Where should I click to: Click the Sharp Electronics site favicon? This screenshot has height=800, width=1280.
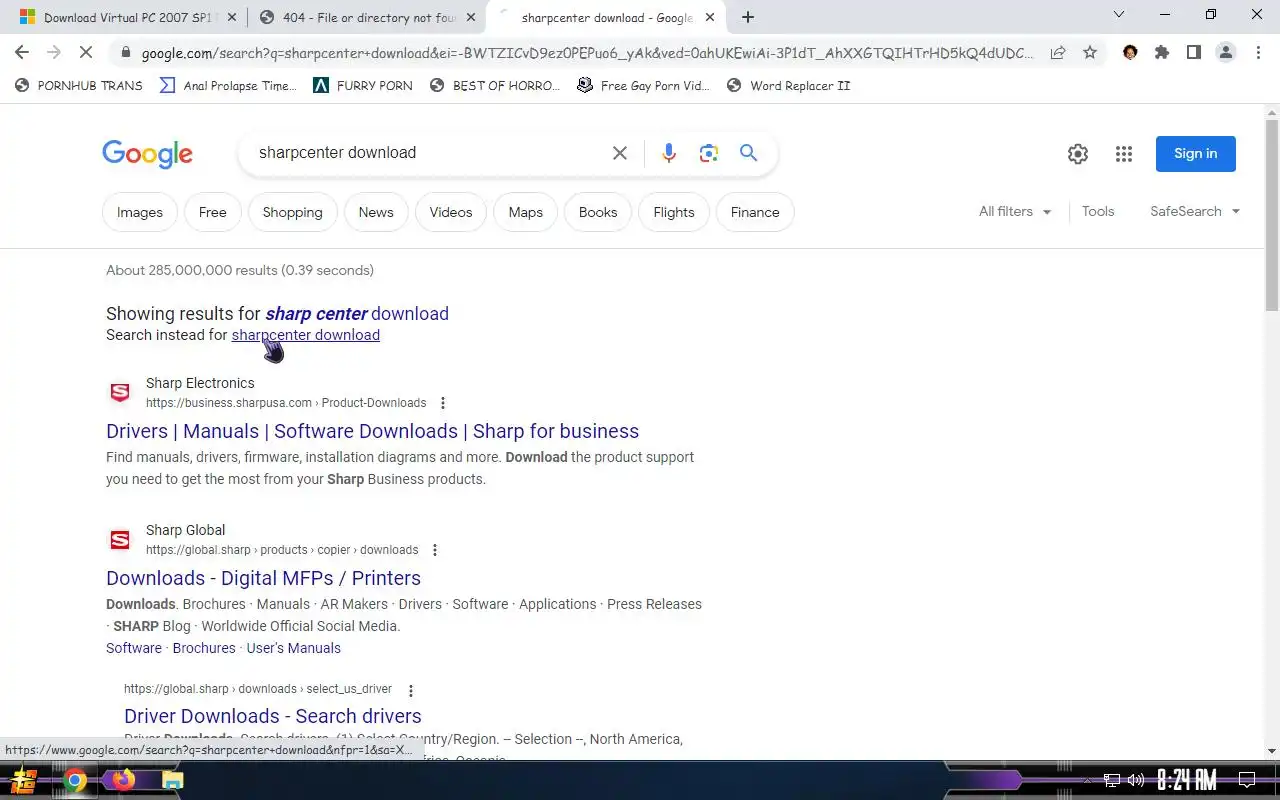120,393
